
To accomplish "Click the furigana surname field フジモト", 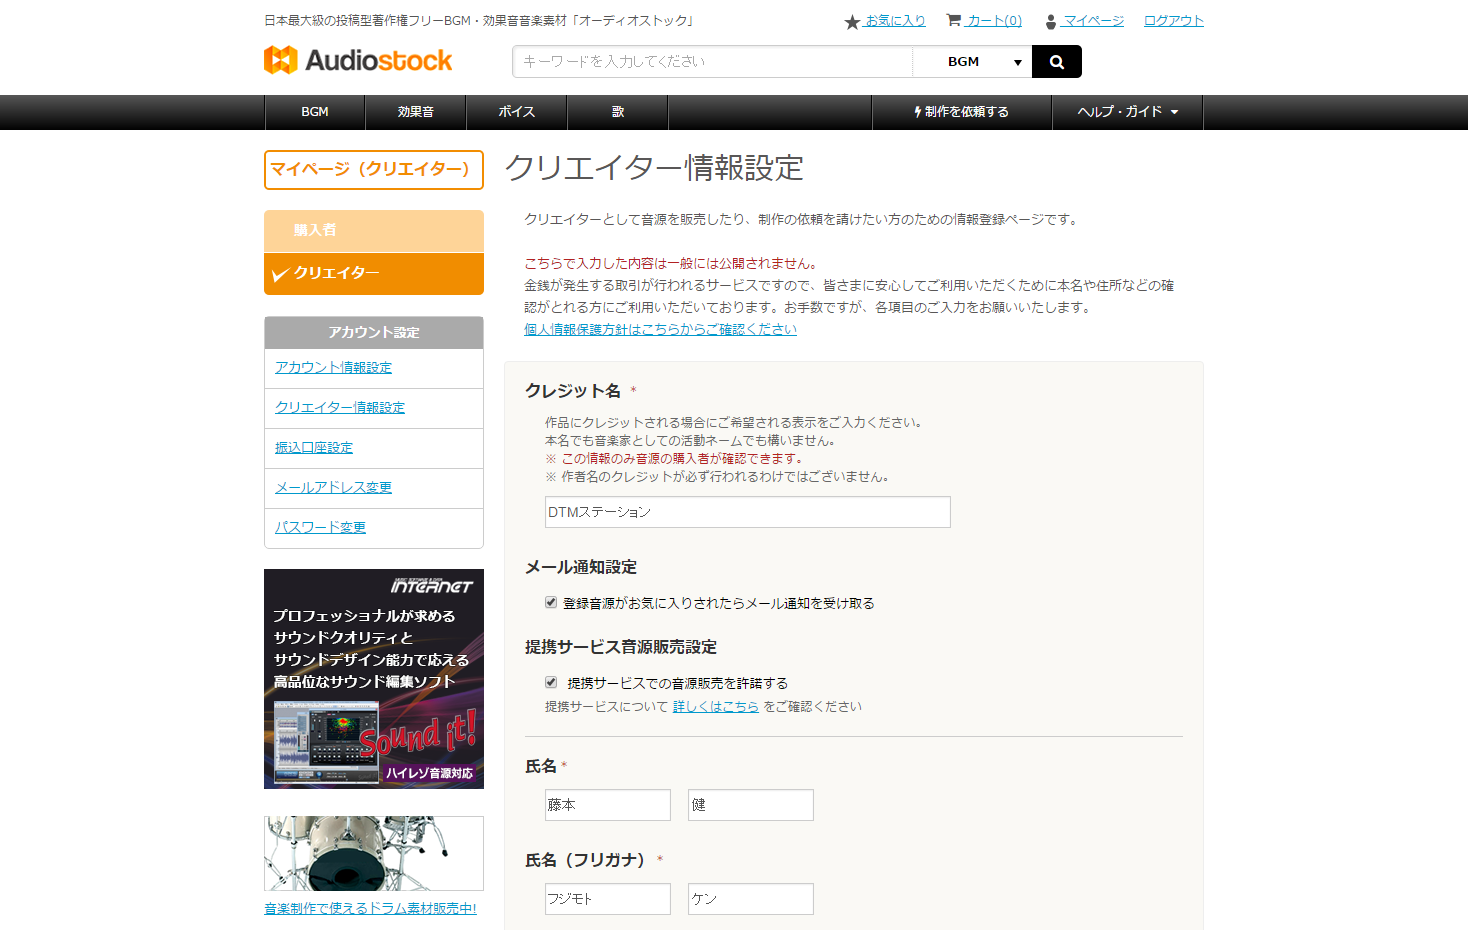I will click(608, 899).
